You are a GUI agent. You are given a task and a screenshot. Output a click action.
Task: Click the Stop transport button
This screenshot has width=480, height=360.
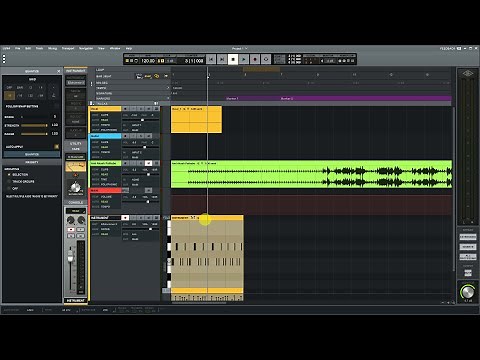click(233, 59)
